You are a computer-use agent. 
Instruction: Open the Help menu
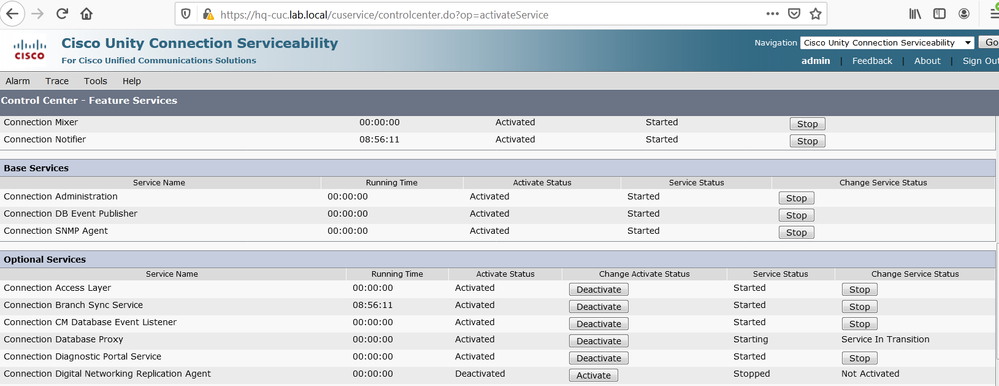132,81
